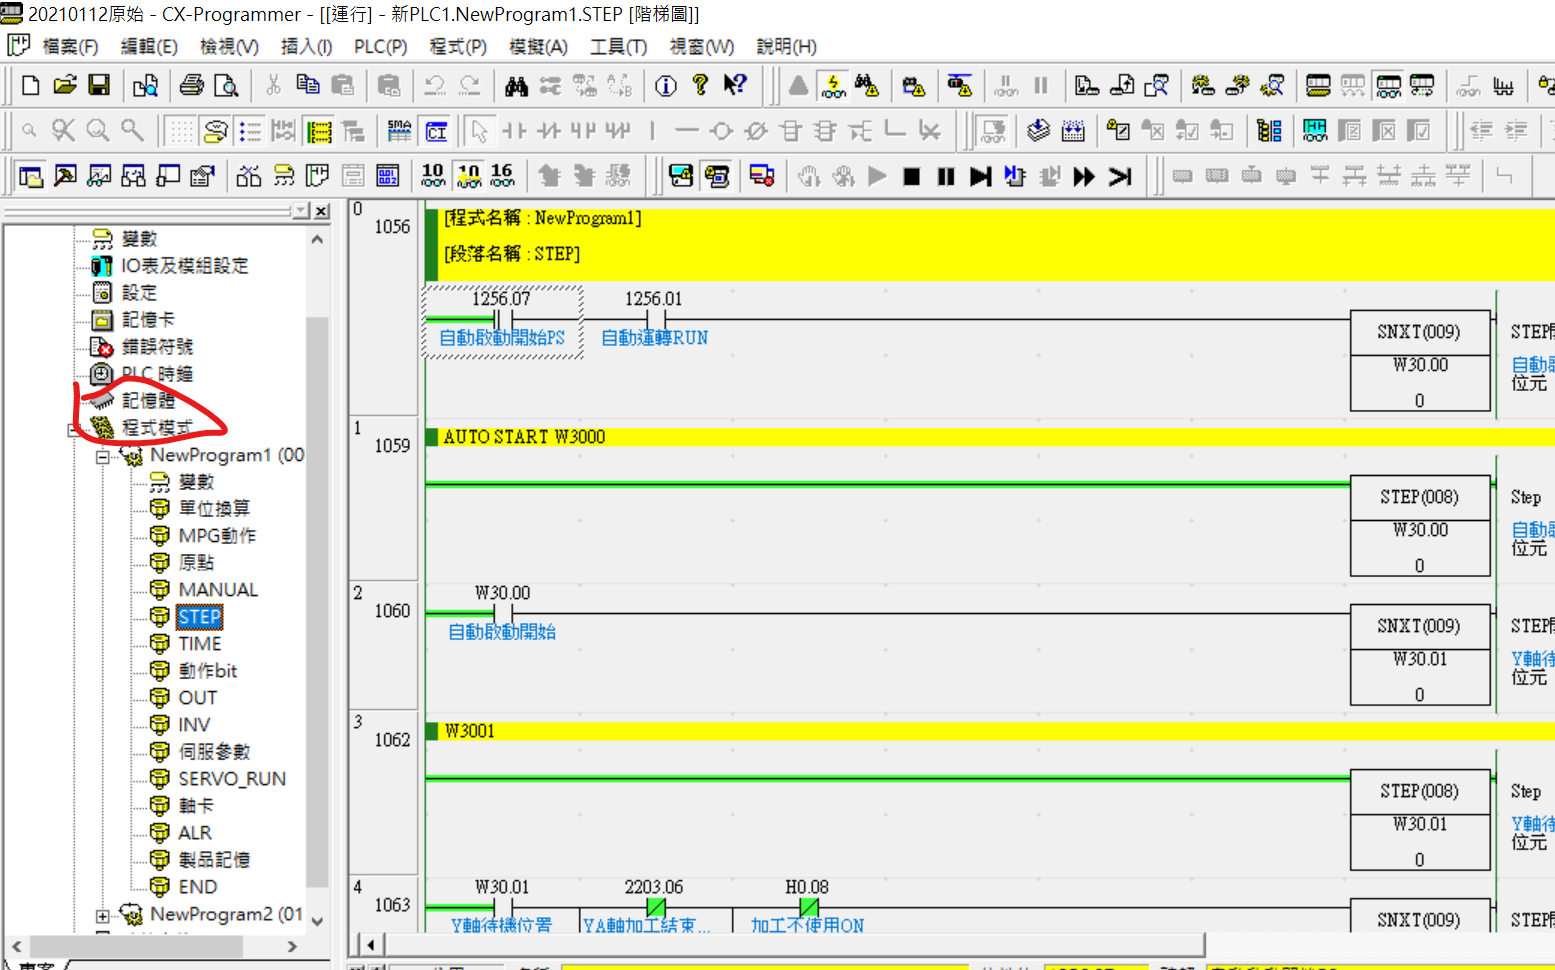
Task: Open the PLC(P) menu
Action: pos(380,47)
